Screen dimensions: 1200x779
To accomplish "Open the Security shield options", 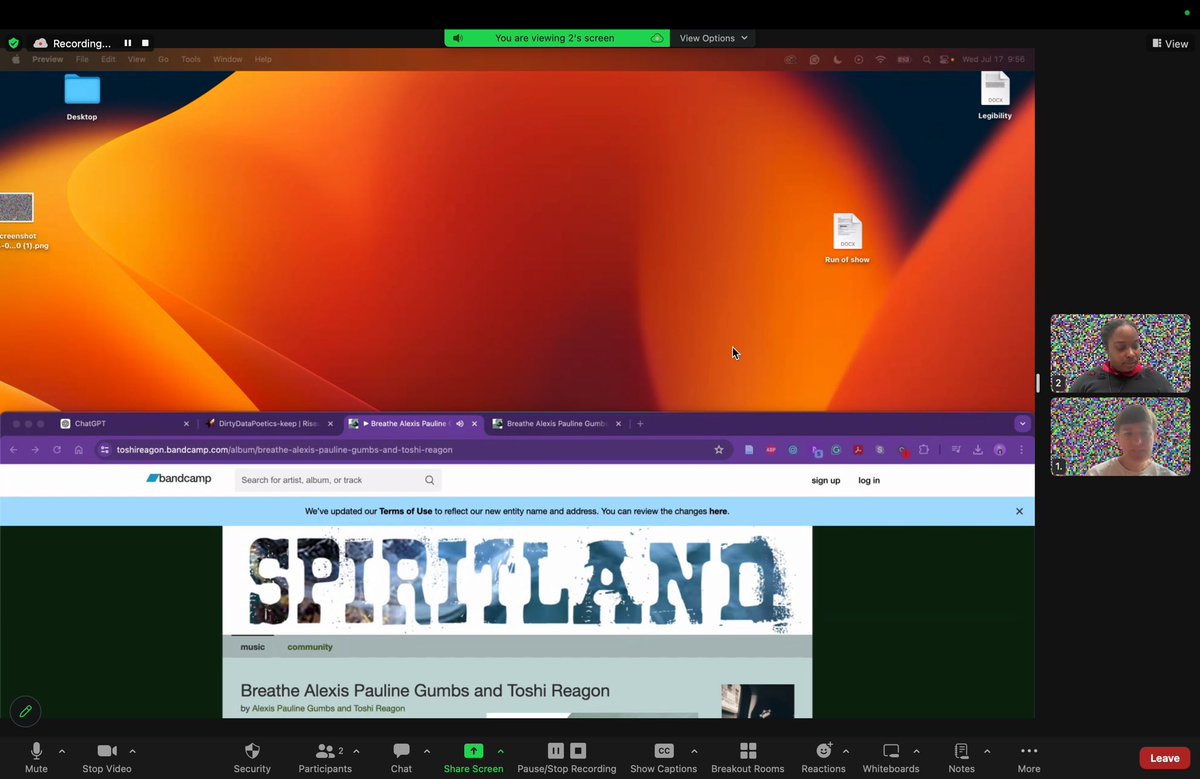I will pos(252,757).
